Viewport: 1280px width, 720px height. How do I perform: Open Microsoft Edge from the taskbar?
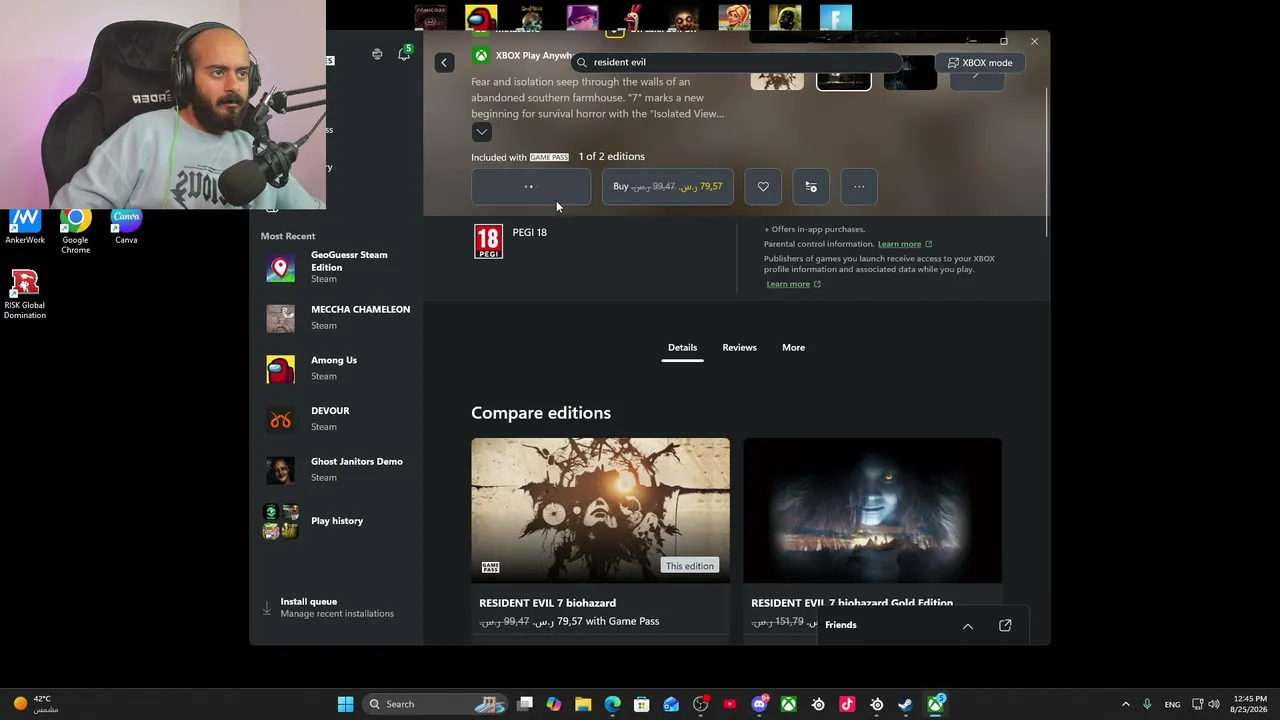(x=613, y=704)
